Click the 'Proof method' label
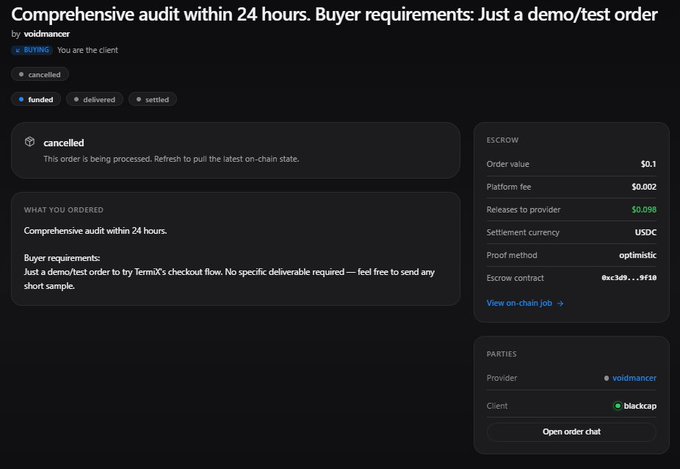680x469 pixels. [512, 255]
